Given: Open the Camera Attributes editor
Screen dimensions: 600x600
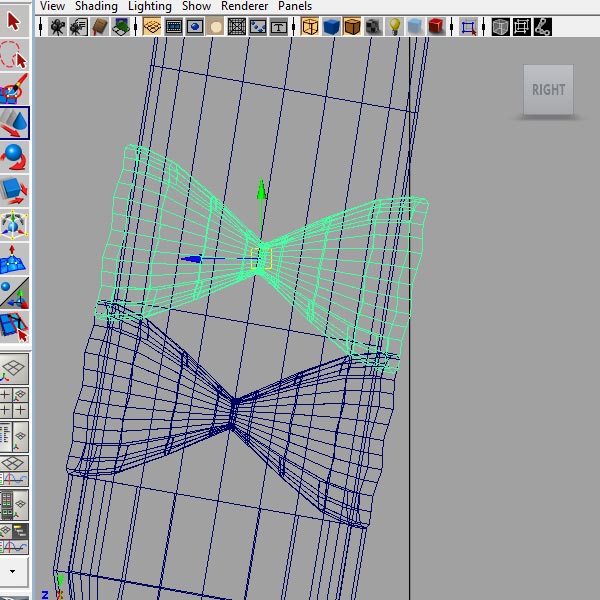Looking at the screenshot, I should point(78,27).
